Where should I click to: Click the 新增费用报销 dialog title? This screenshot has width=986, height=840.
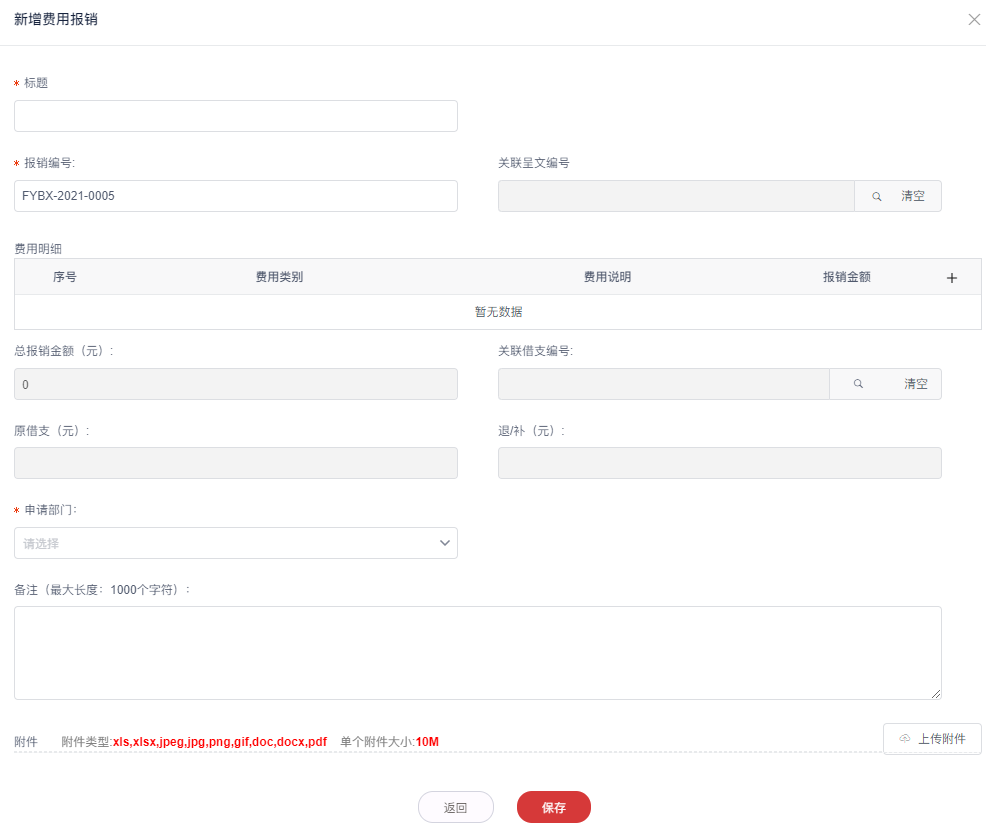(x=55, y=19)
